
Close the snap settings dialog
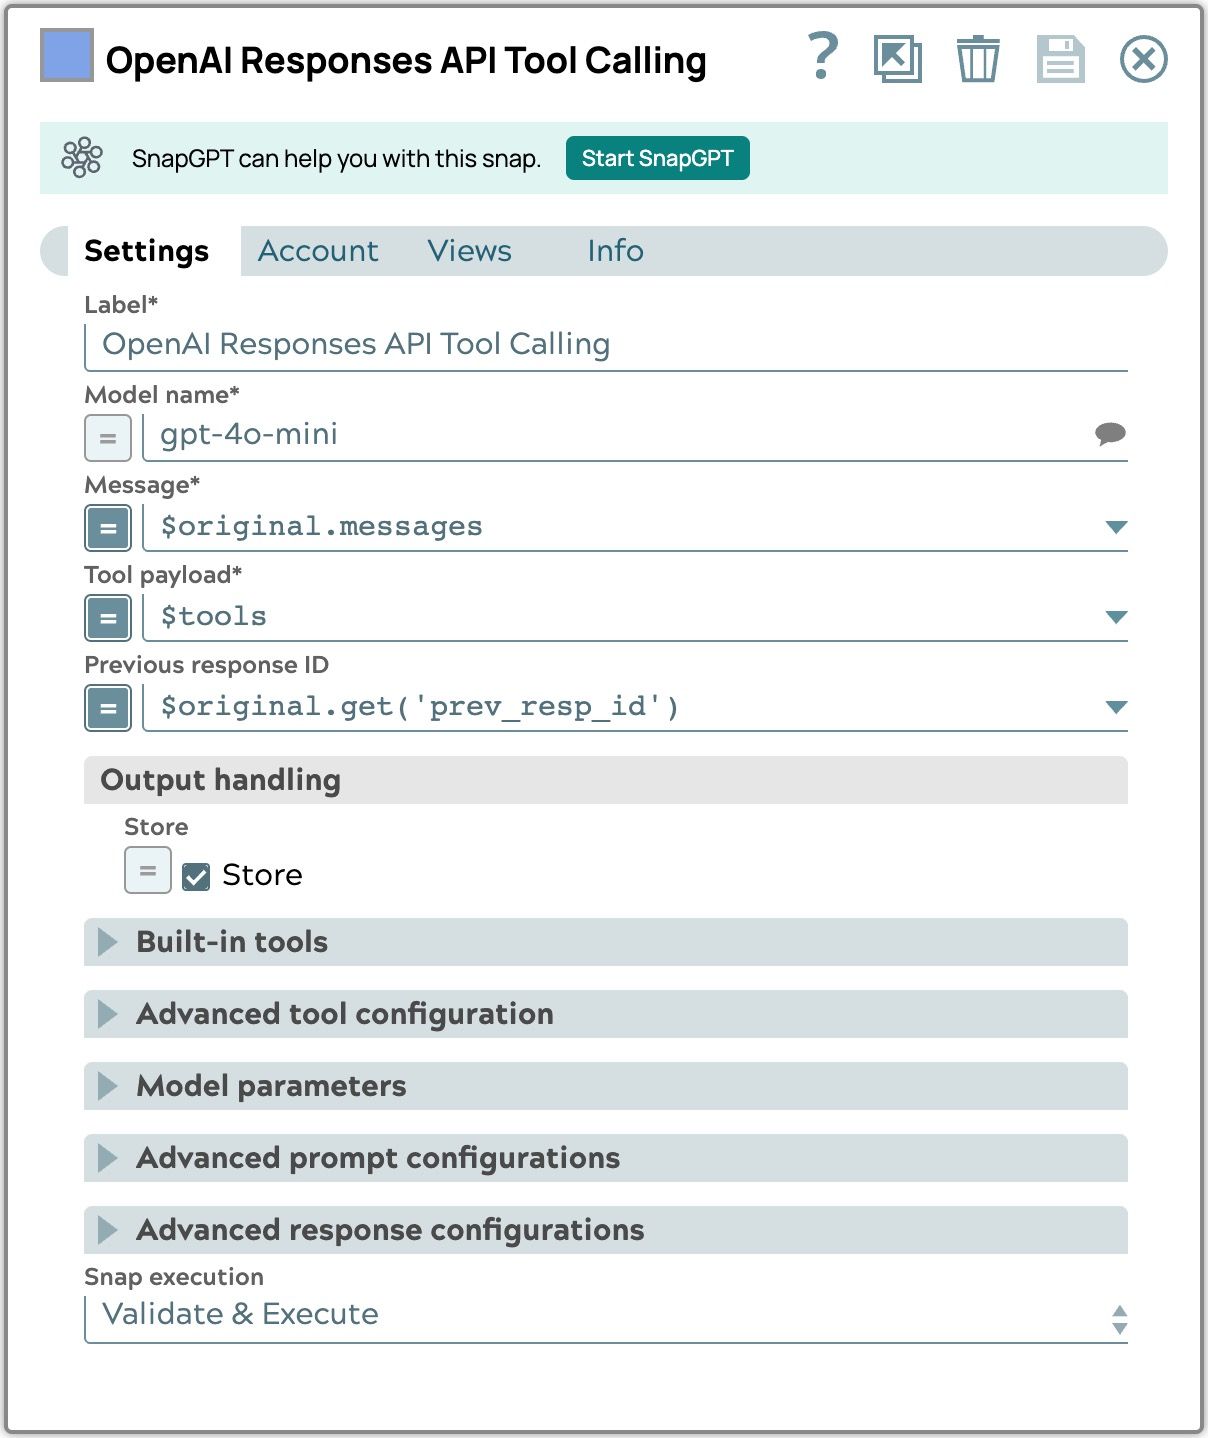click(1143, 59)
